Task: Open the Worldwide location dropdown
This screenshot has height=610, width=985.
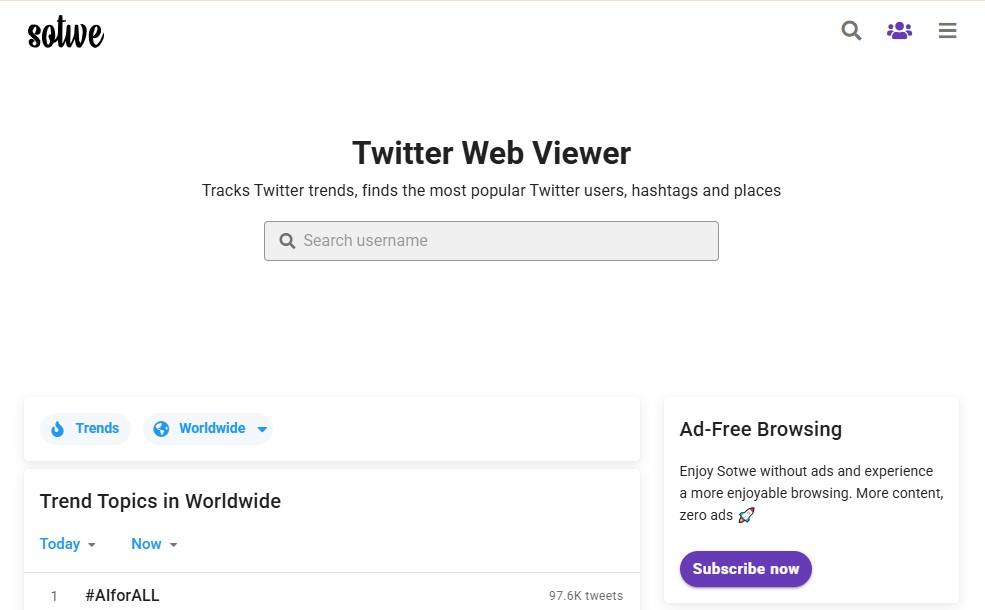Action: click(x=208, y=428)
